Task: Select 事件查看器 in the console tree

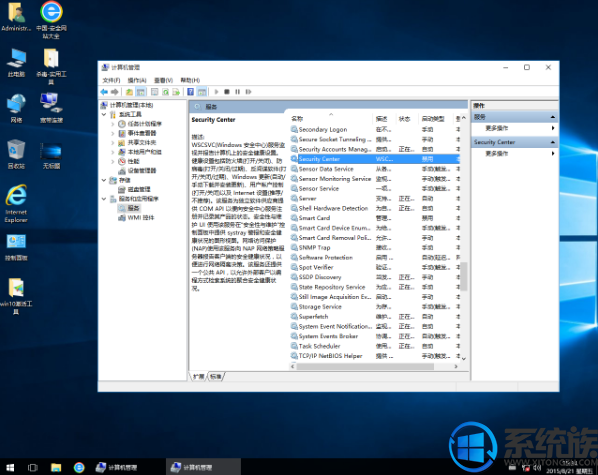Action: tap(141, 133)
